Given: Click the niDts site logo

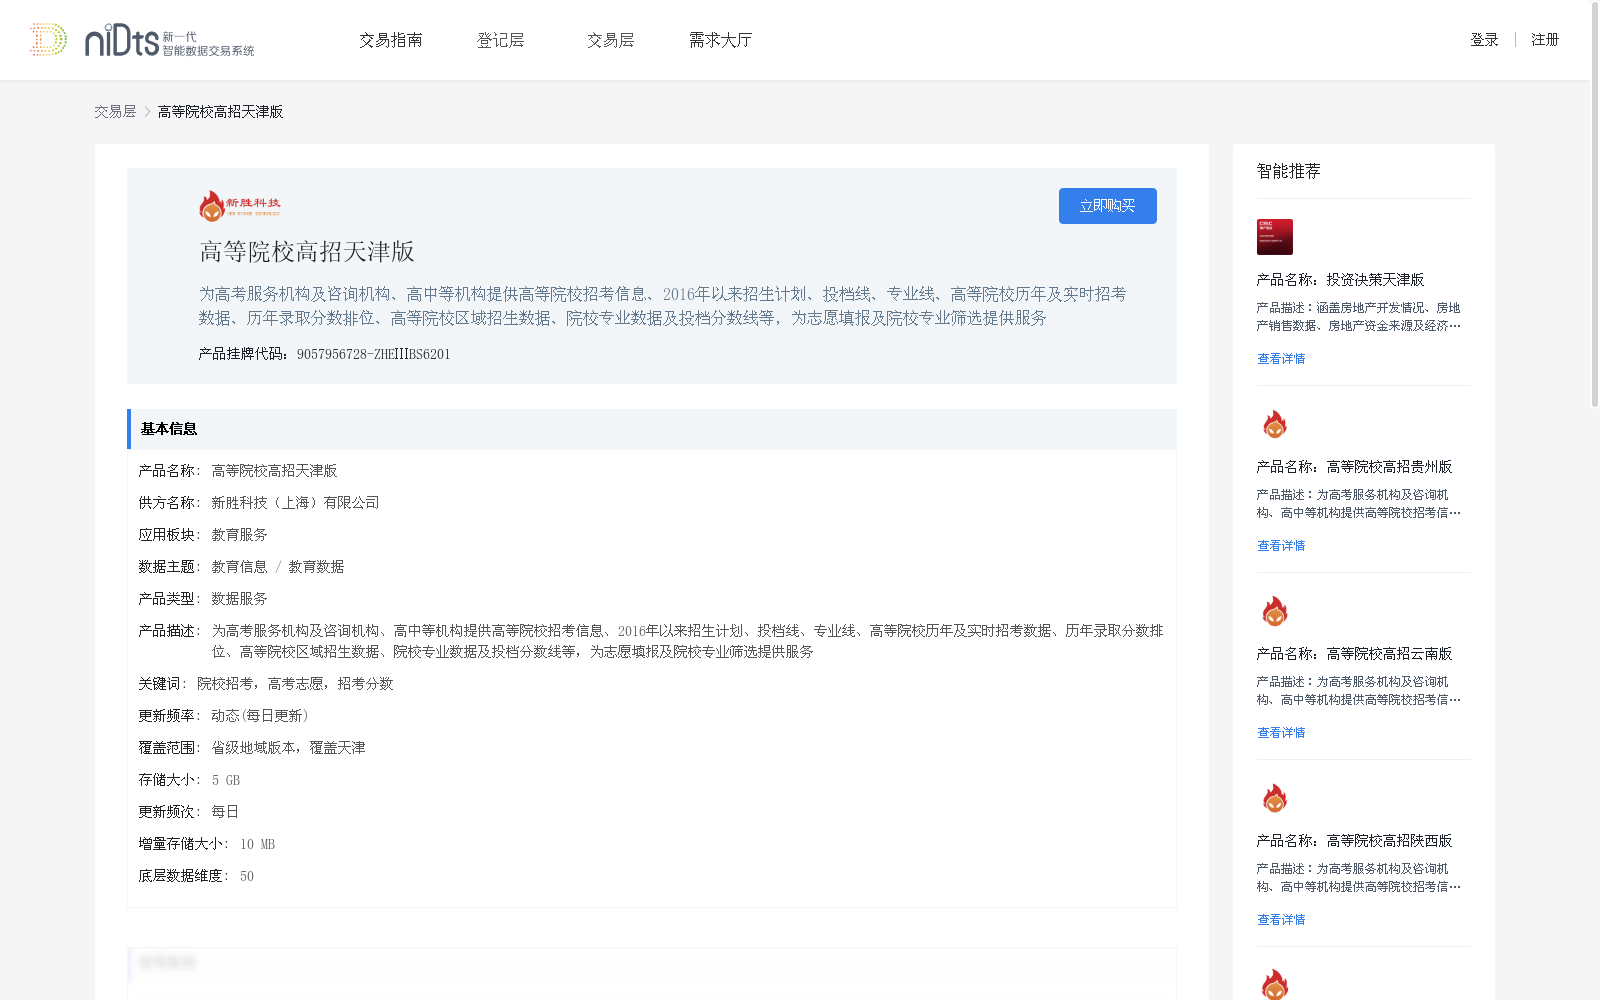Looking at the screenshot, I should pyautogui.click(x=142, y=40).
